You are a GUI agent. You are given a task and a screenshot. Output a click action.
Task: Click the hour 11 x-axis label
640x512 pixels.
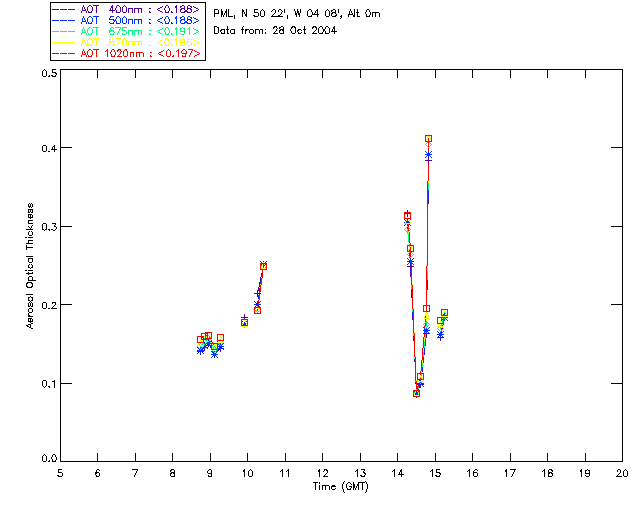click(x=285, y=473)
